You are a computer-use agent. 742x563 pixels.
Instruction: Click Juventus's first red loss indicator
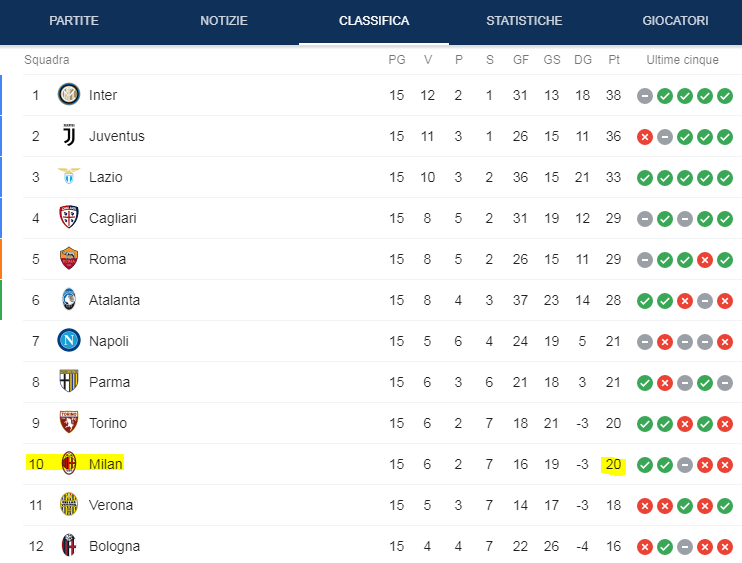[645, 136]
